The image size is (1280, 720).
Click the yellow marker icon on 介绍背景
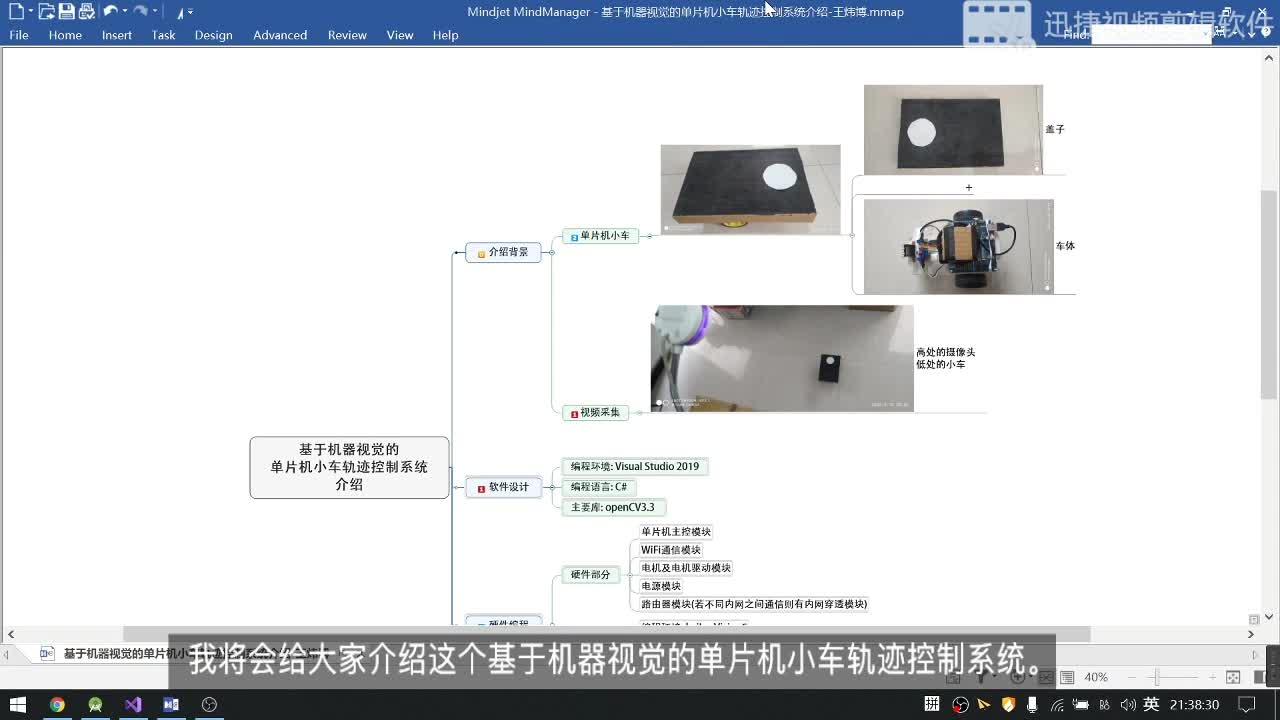pos(481,253)
